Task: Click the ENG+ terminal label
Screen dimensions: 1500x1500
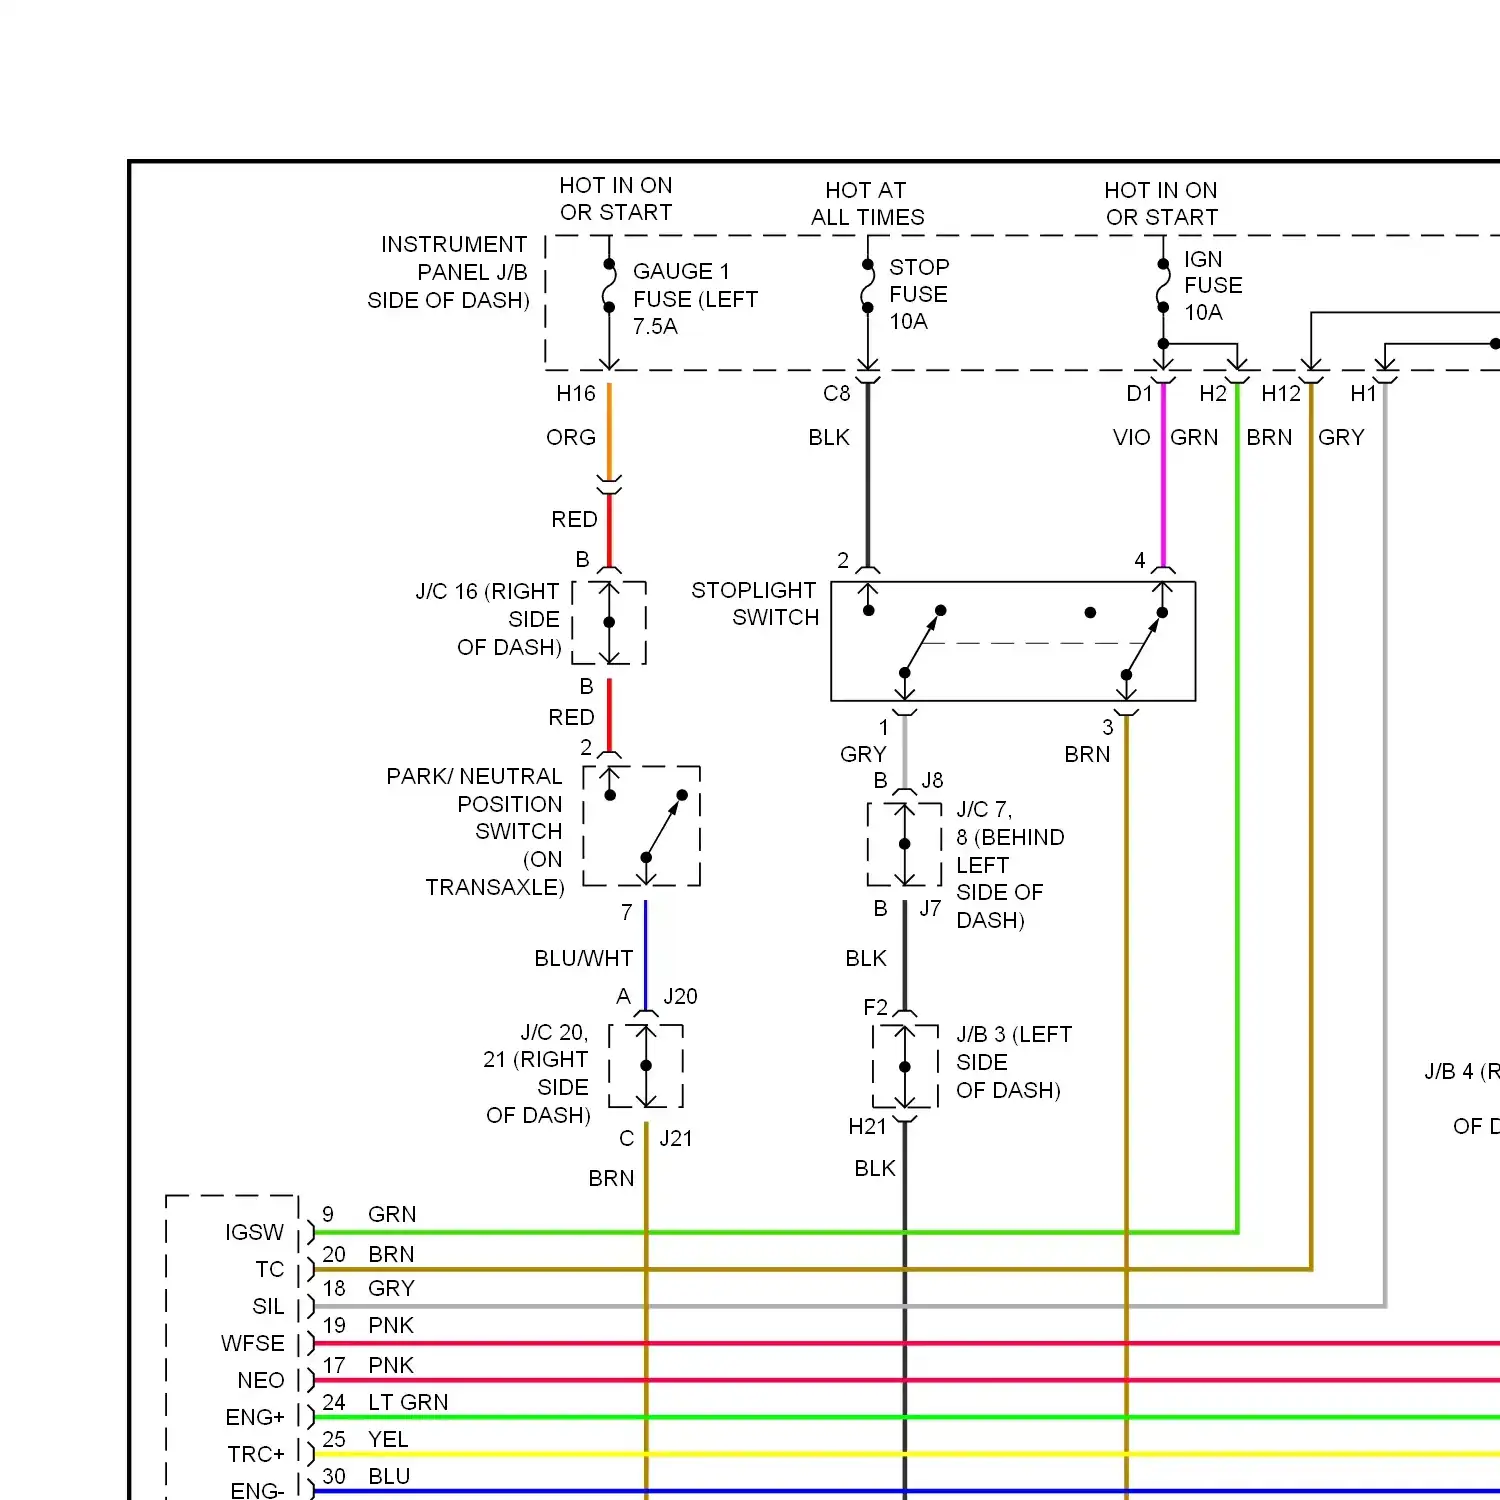Action: click(255, 1418)
